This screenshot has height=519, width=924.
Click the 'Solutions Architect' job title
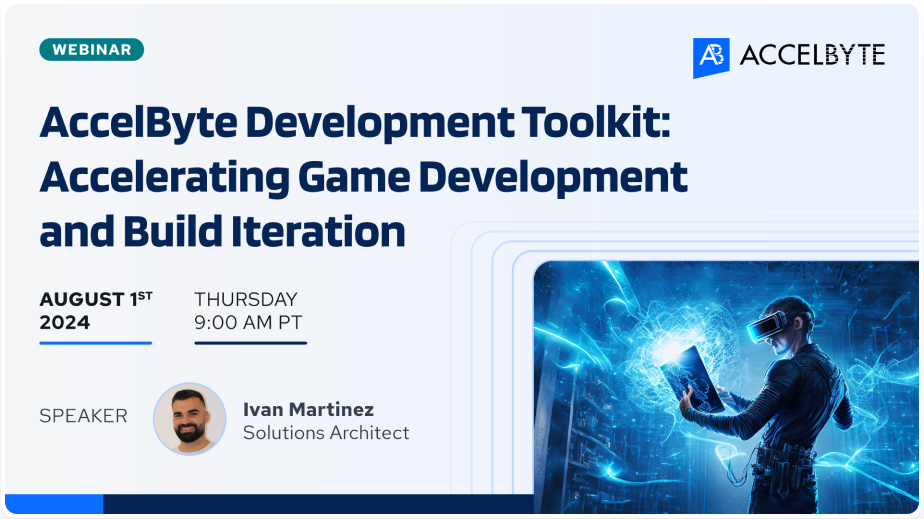(x=326, y=433)
